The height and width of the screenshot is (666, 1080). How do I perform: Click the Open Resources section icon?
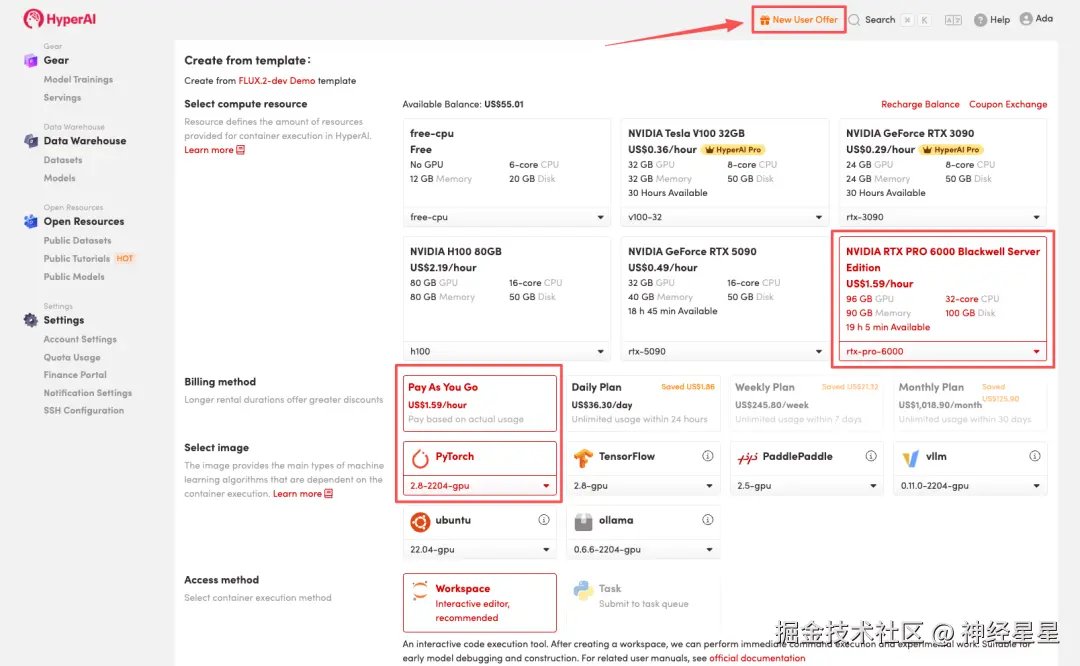coord(30,221)
